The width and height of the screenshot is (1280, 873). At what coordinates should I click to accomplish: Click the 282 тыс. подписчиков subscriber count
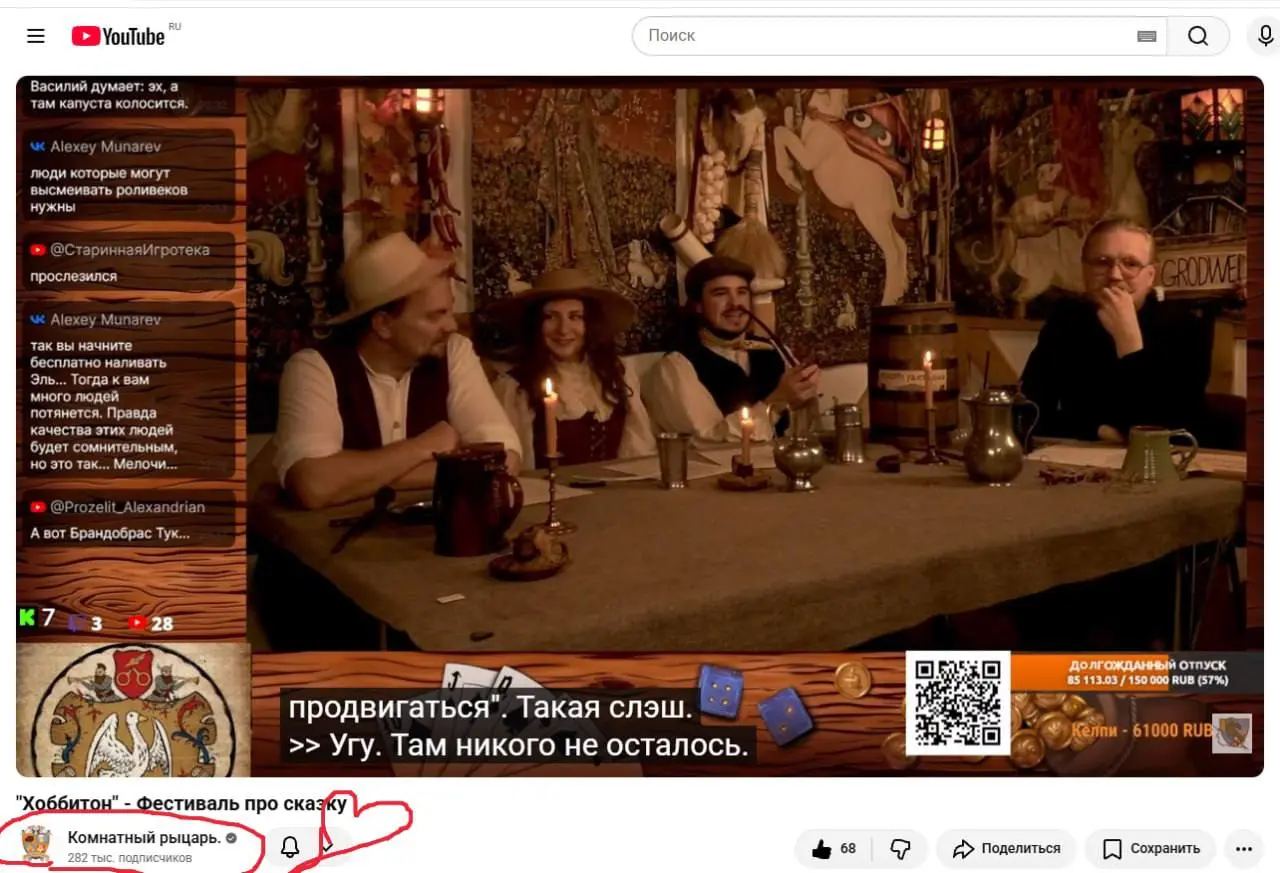(x=130, y=858)
